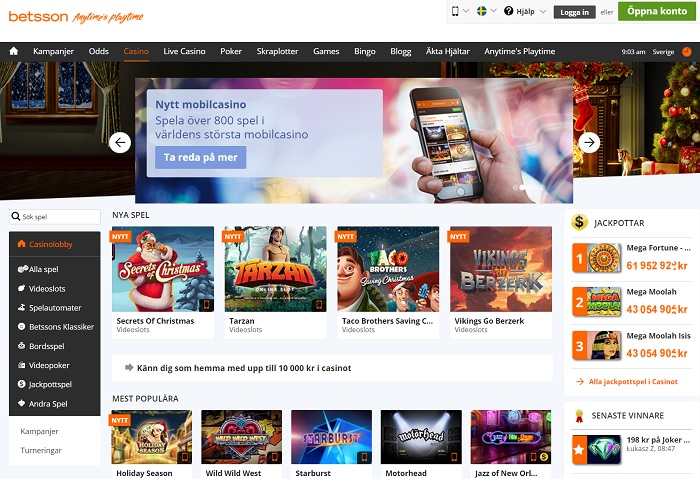Viewport: 700px width, 479px height.
Task: Click the Logga in button
Action: [575, 12]
